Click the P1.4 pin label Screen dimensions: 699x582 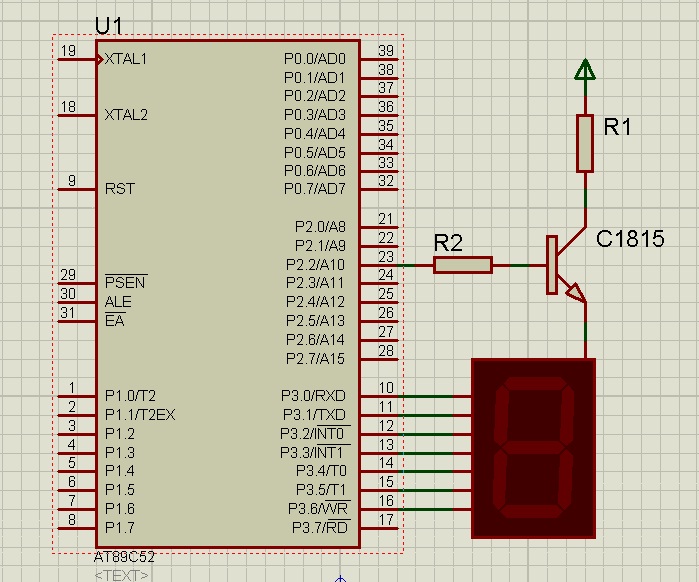click(x=119, y=471)
